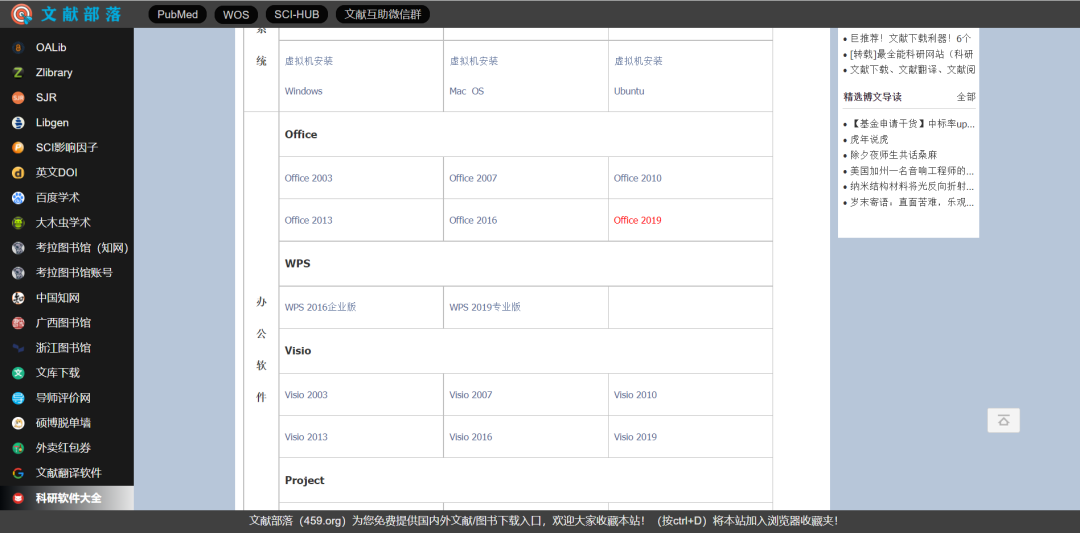1080x533 pixels.
Task: Open the Visio 2019 link
Action: pyautogui.click(x=636, y=437)
